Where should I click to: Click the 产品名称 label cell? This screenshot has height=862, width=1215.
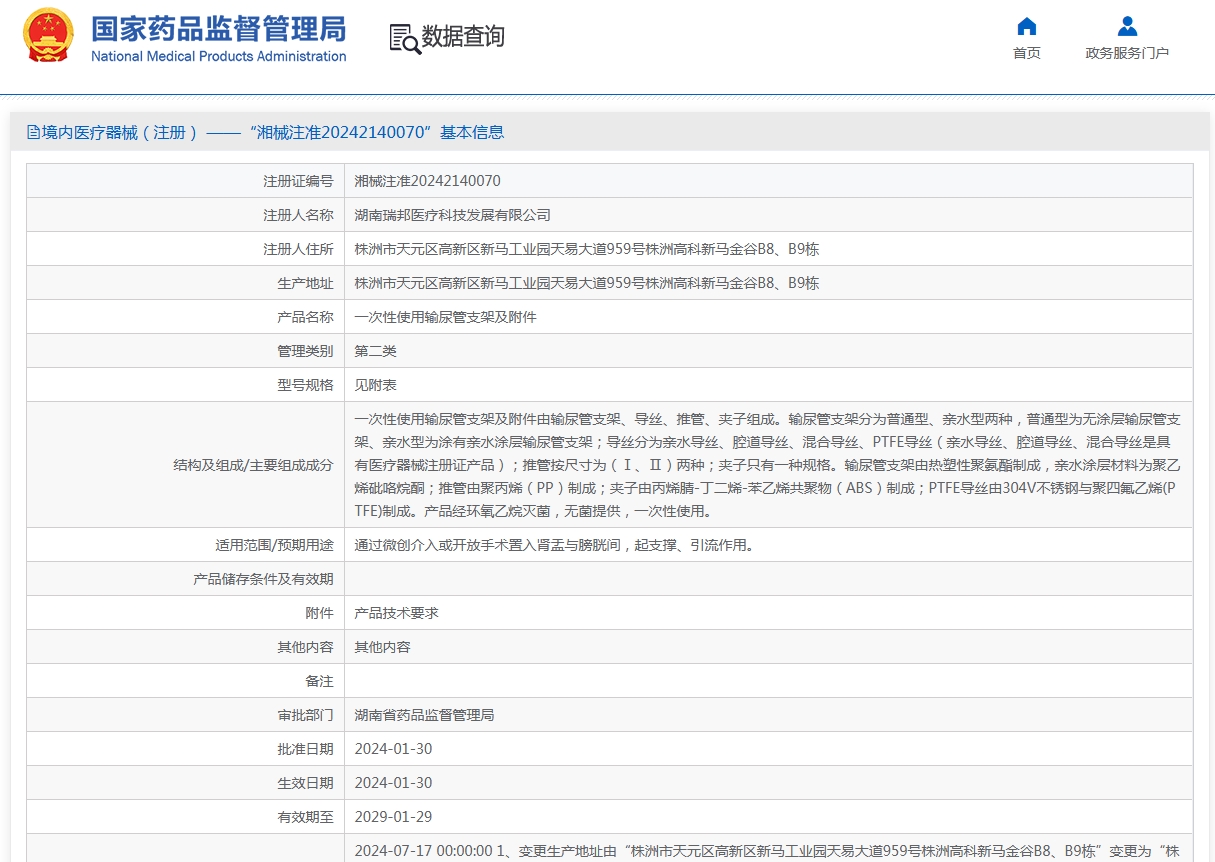[x=185, y=317]
